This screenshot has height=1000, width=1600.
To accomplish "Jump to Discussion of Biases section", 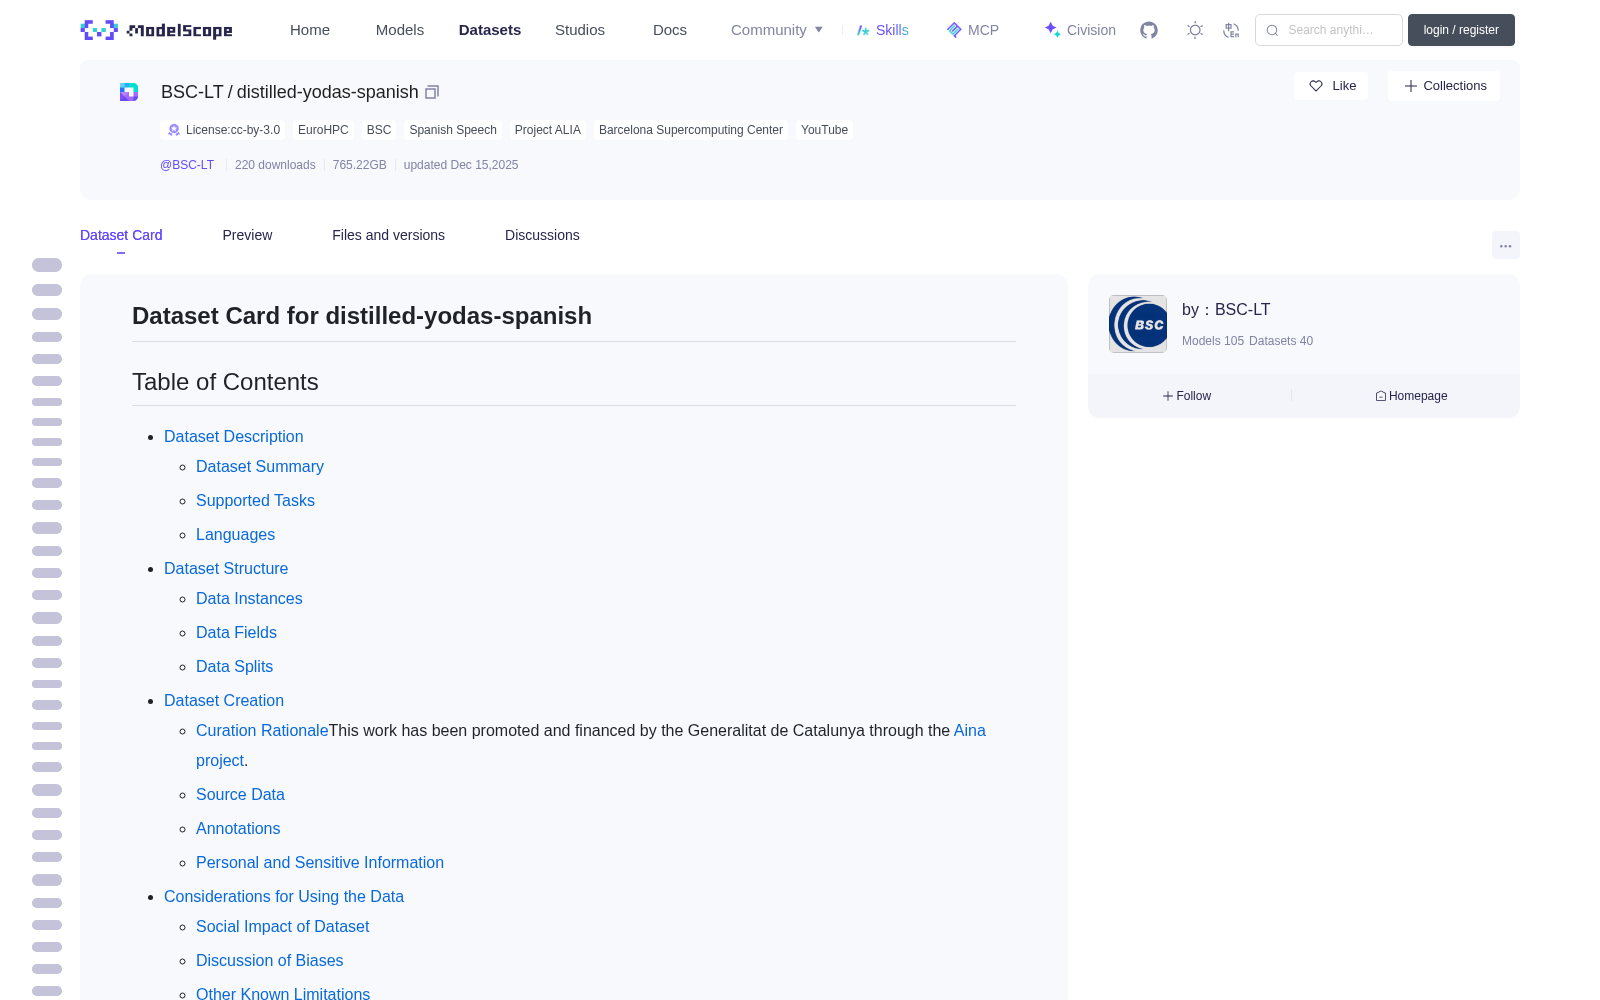I will (x=269, y=960).
